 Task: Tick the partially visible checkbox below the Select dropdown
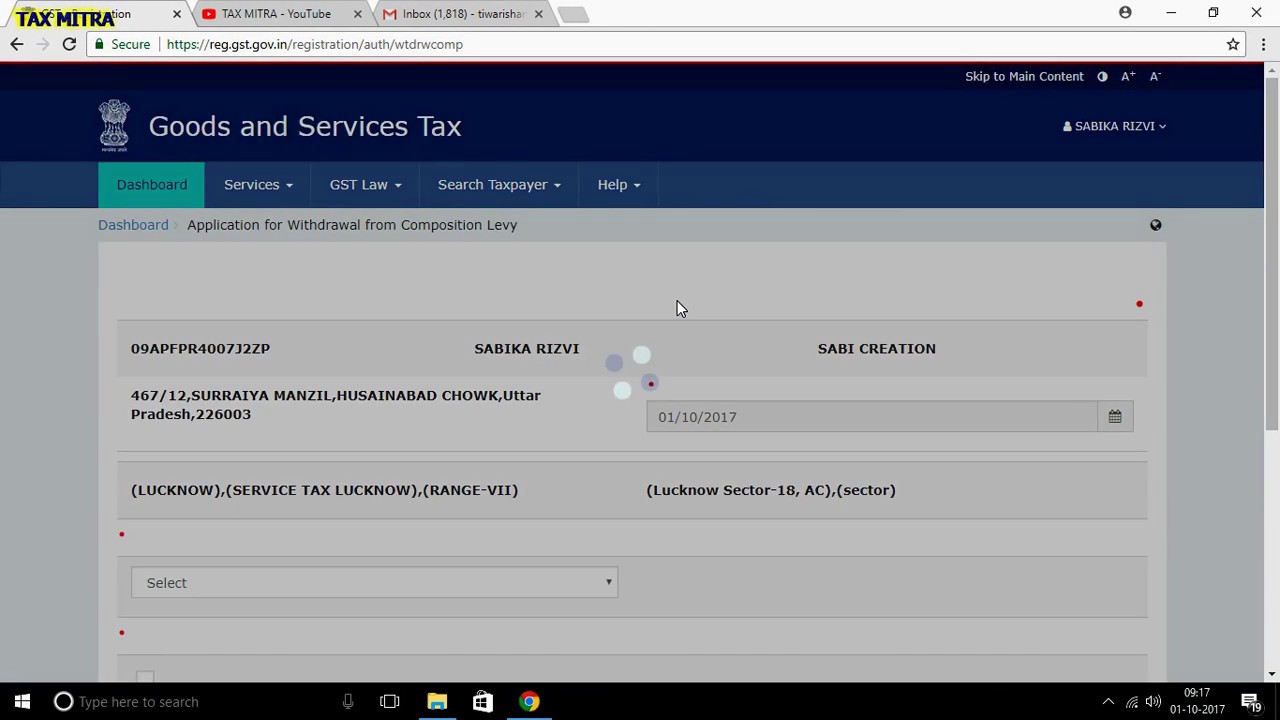pyautogui.click(x=145, y=678)
